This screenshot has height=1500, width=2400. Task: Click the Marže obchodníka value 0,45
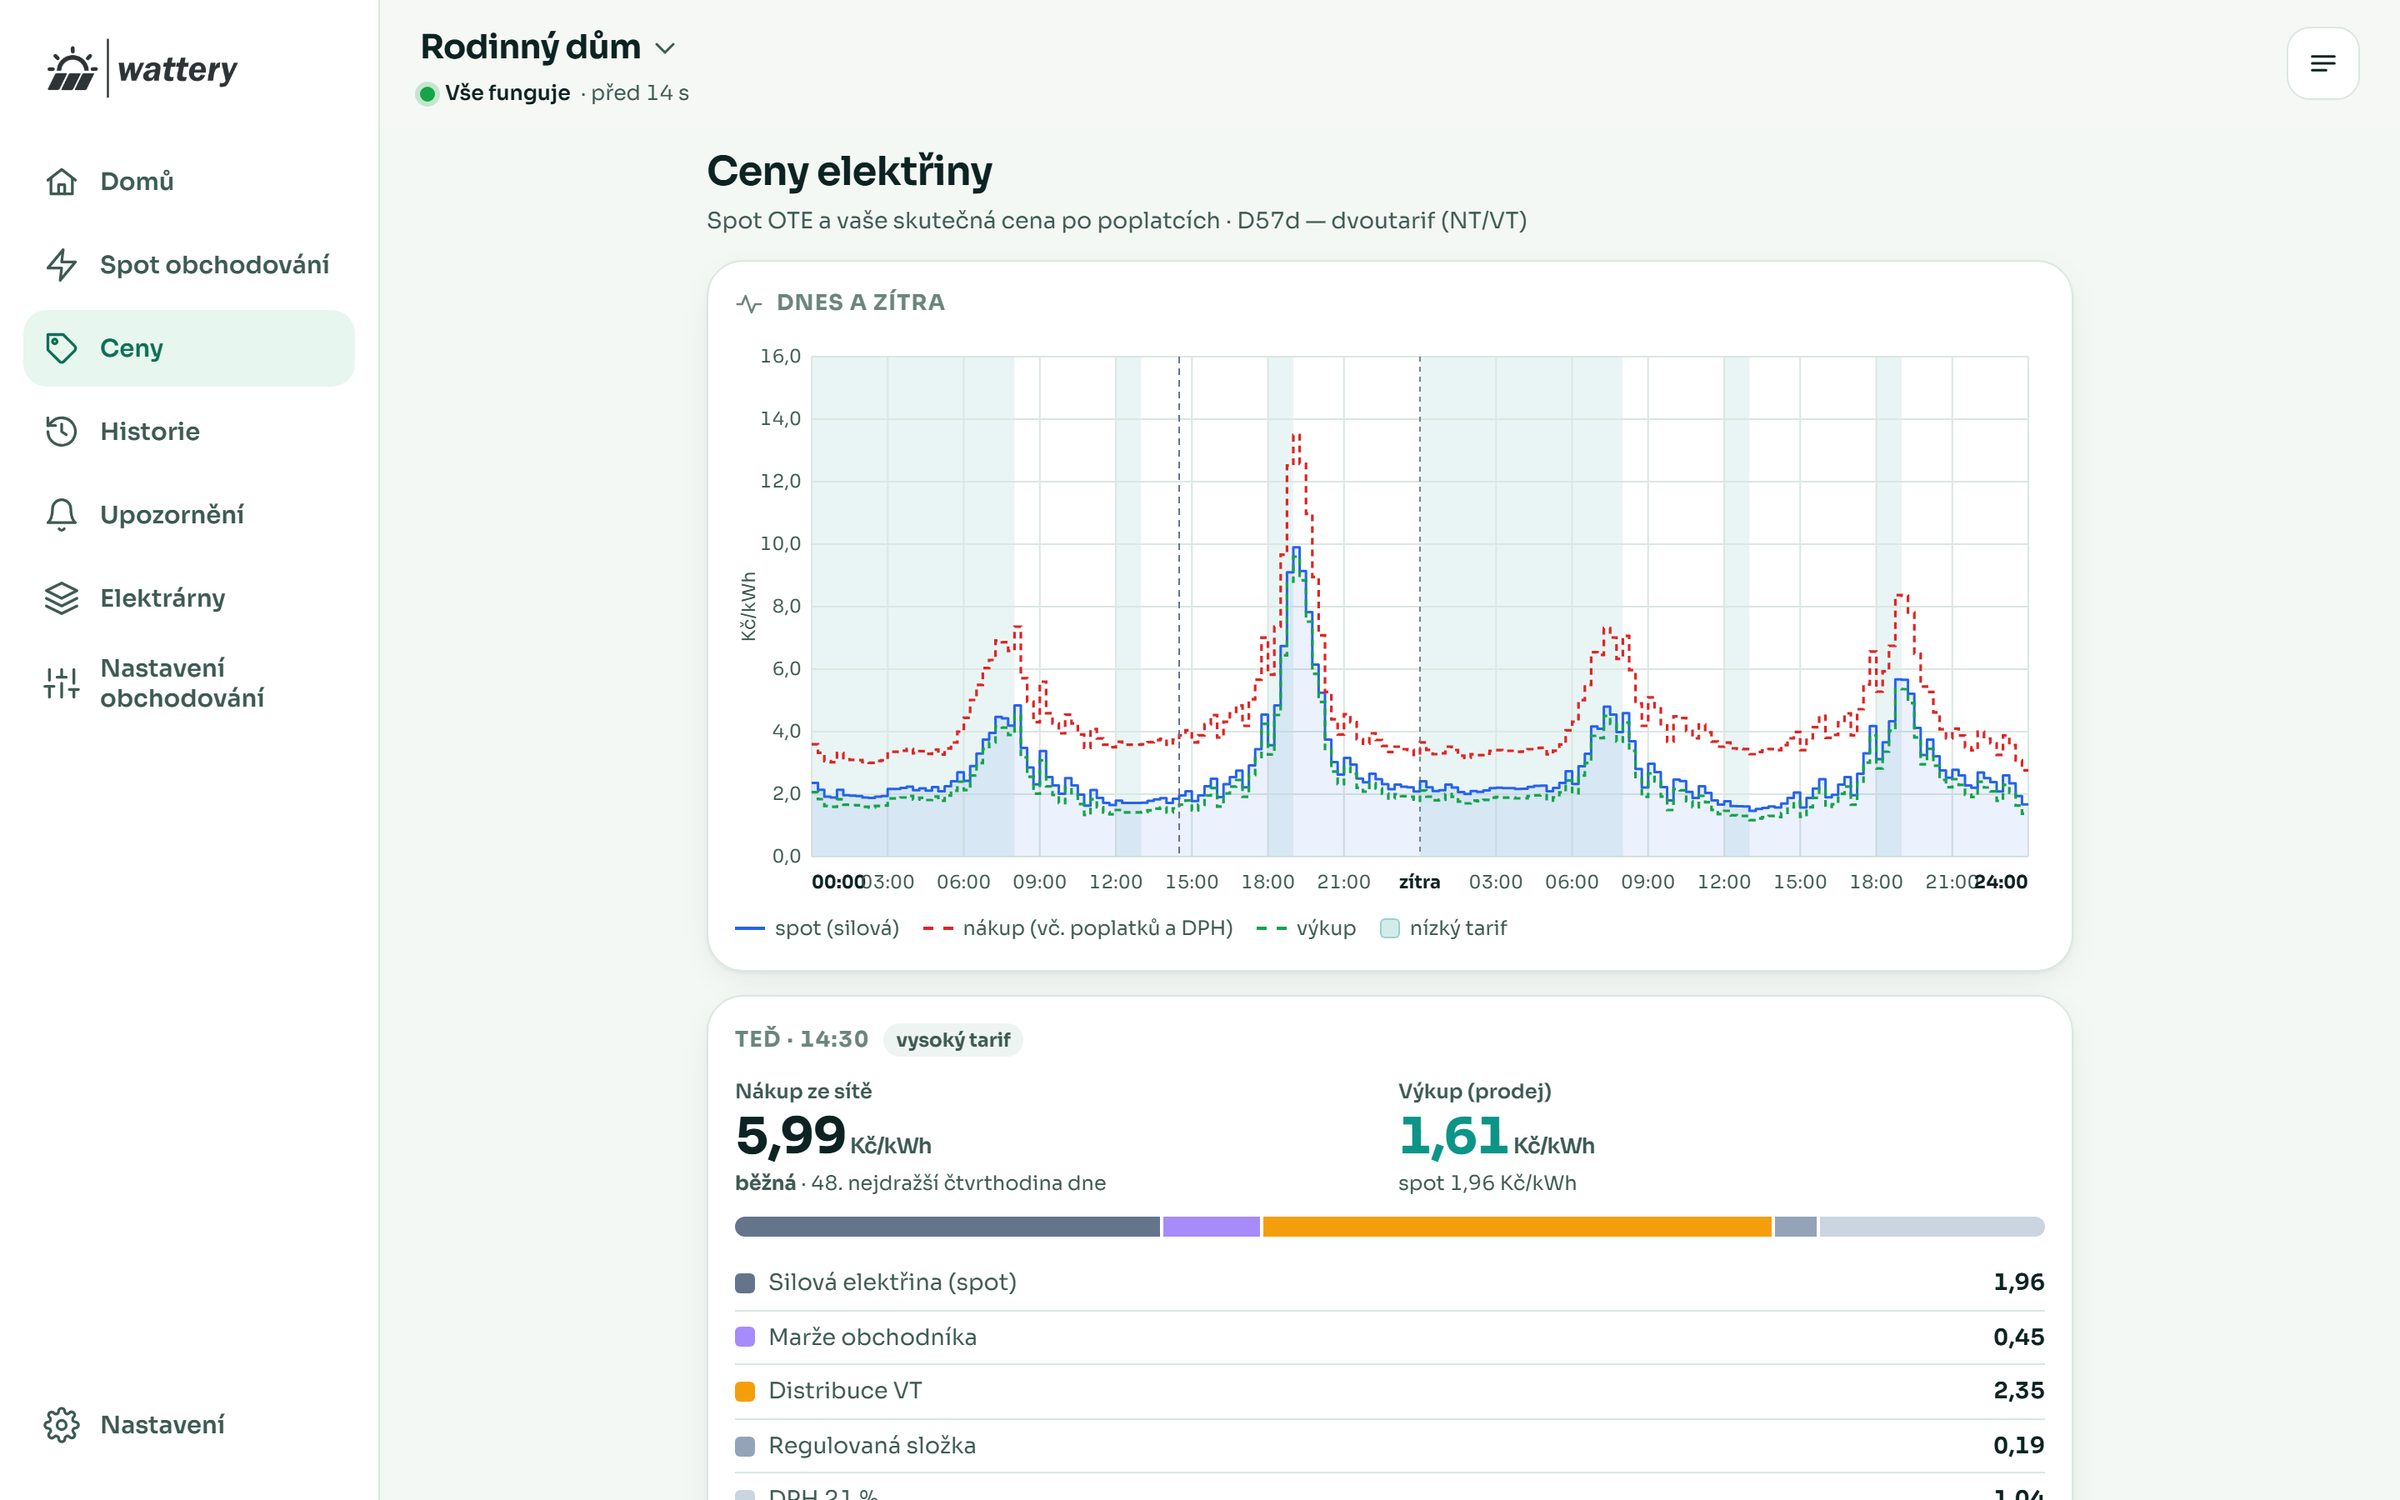tap(2018, 1337)
